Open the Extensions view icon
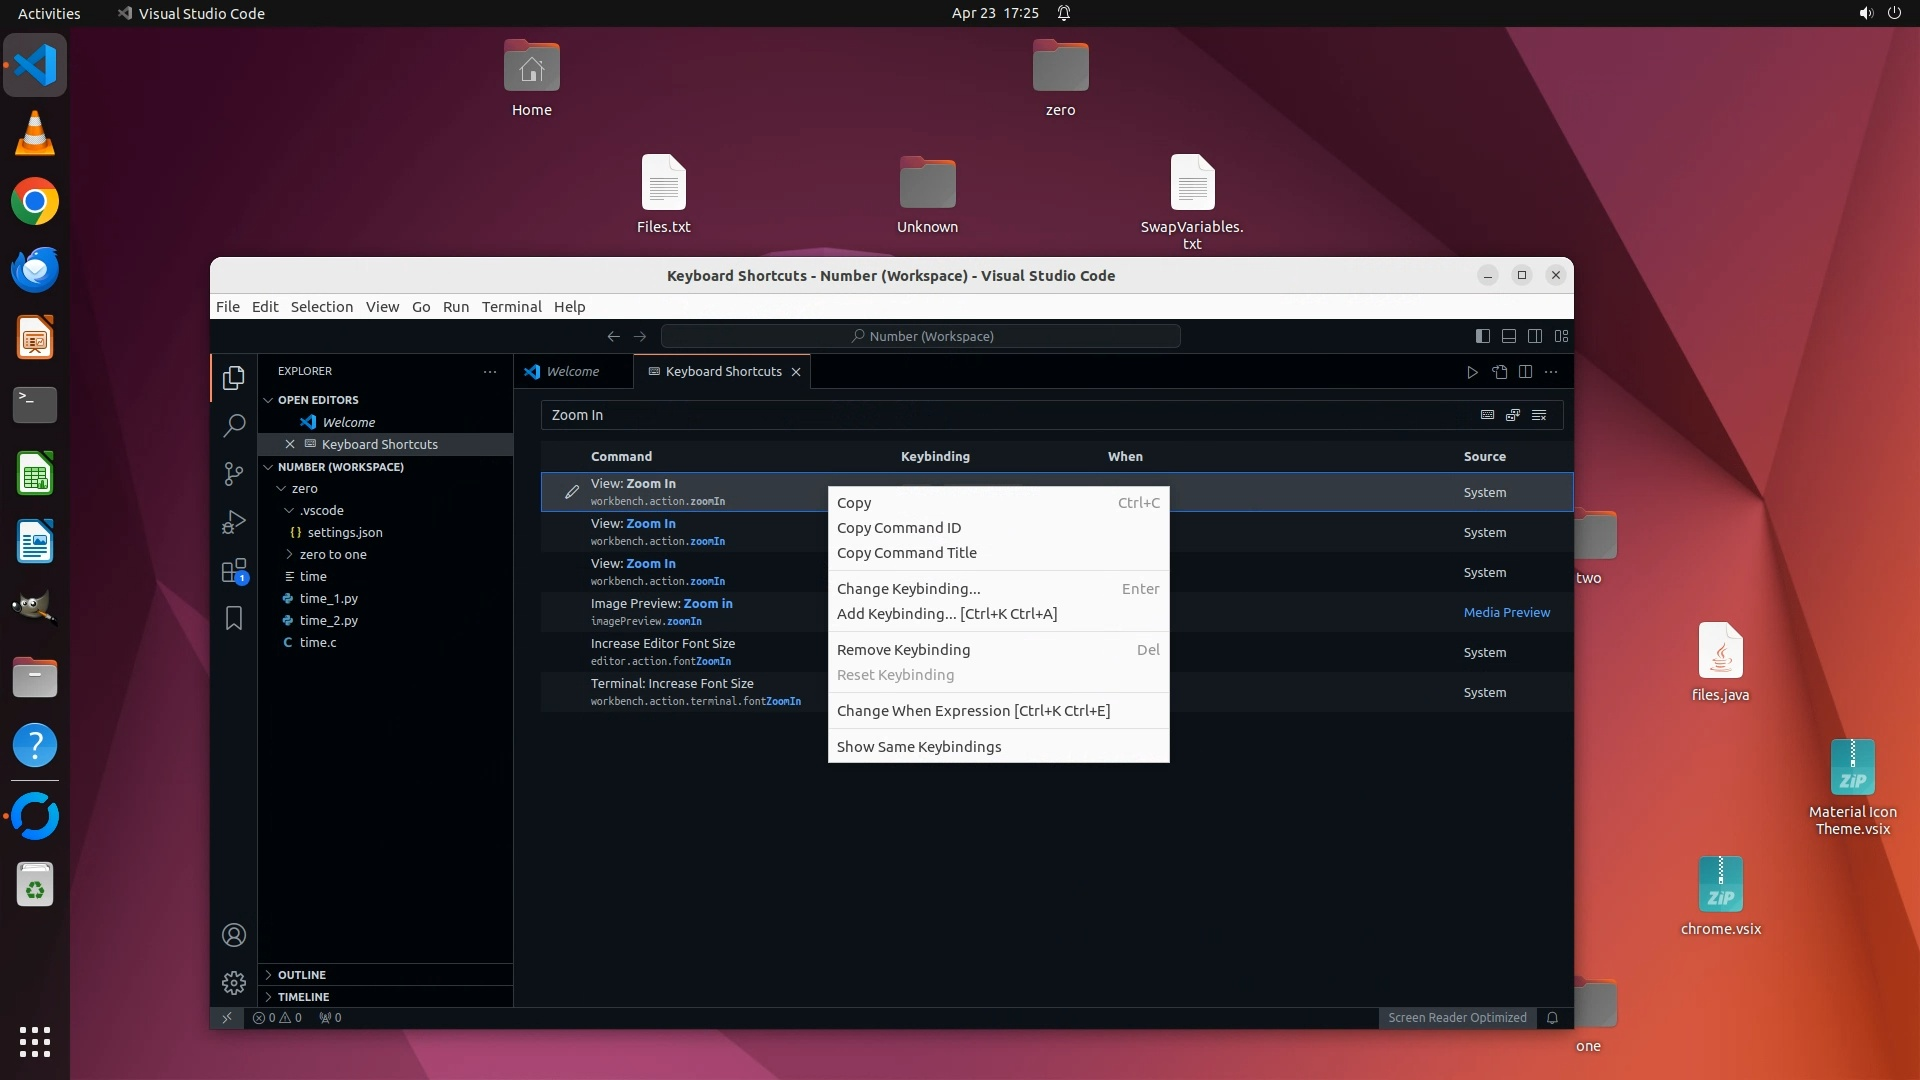This screenshot has height=1080, width=1920. point(233,571)
